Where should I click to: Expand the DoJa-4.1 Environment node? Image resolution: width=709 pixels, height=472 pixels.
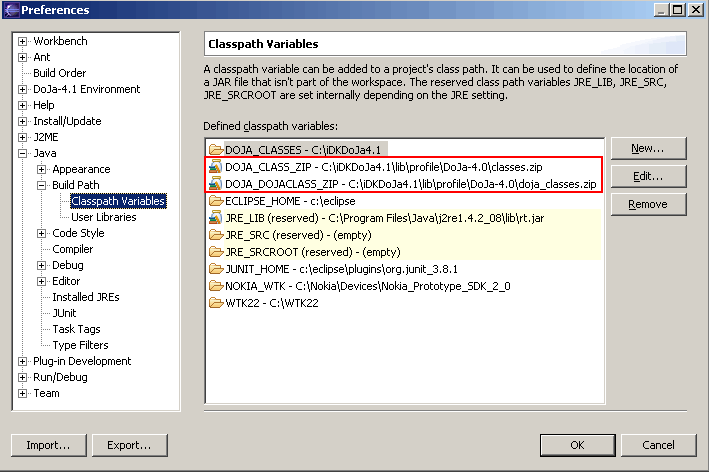click(x=22, y=90)
